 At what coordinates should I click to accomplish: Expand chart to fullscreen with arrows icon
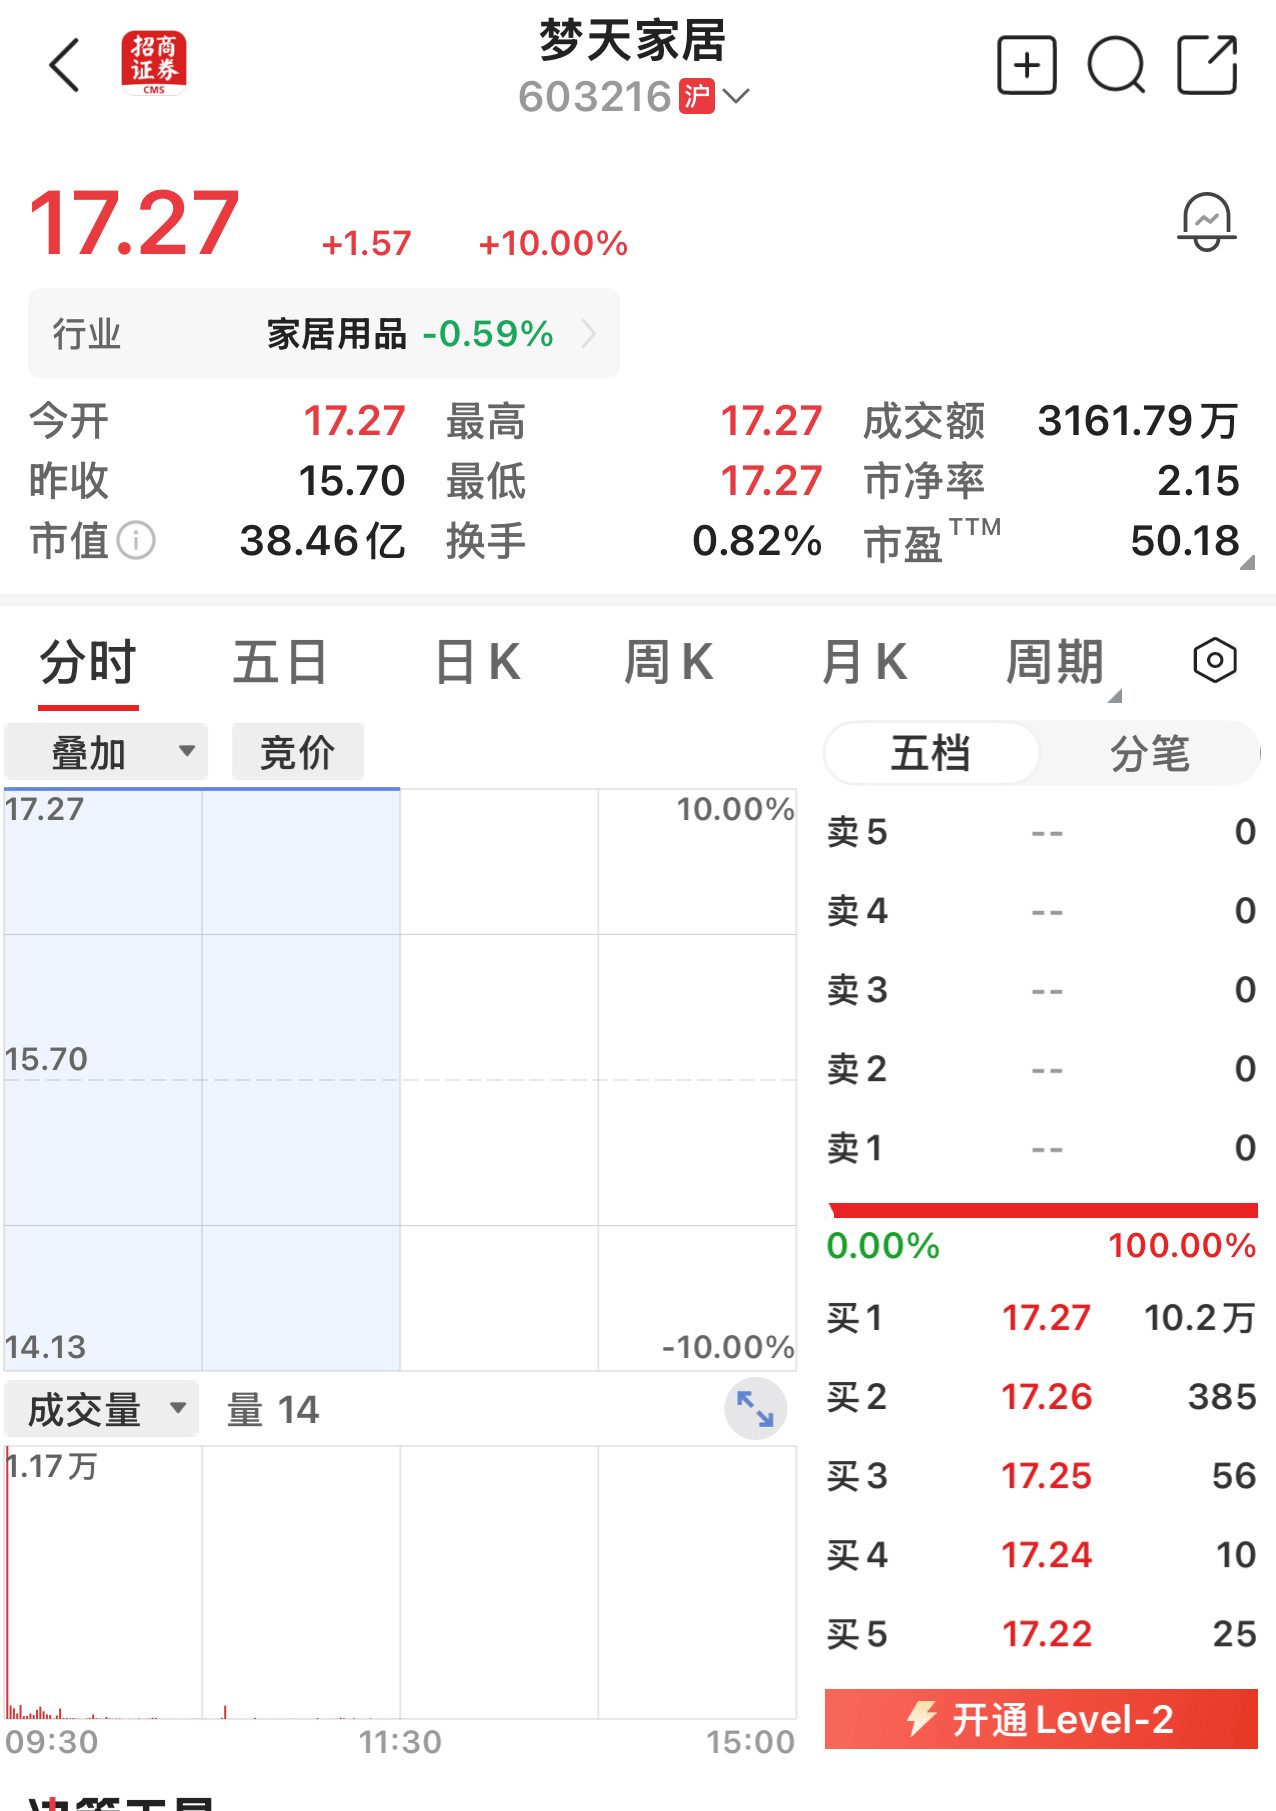[x=755, y=1409]
